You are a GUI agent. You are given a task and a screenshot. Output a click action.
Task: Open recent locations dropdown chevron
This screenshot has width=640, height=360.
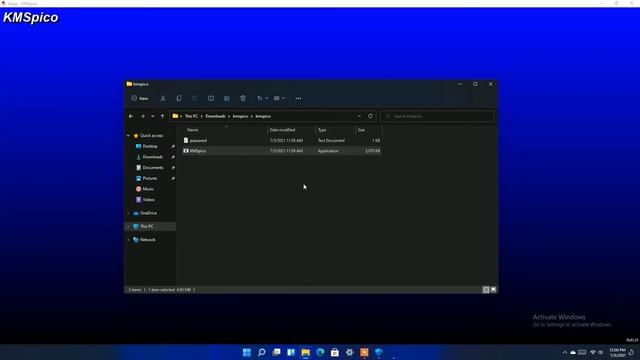click(x=153, y=116)
